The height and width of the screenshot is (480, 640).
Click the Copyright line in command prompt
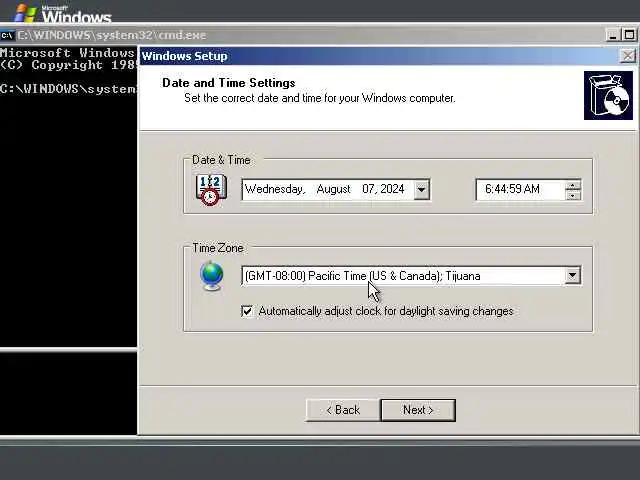pyautogui.click(x=68, y=65)
